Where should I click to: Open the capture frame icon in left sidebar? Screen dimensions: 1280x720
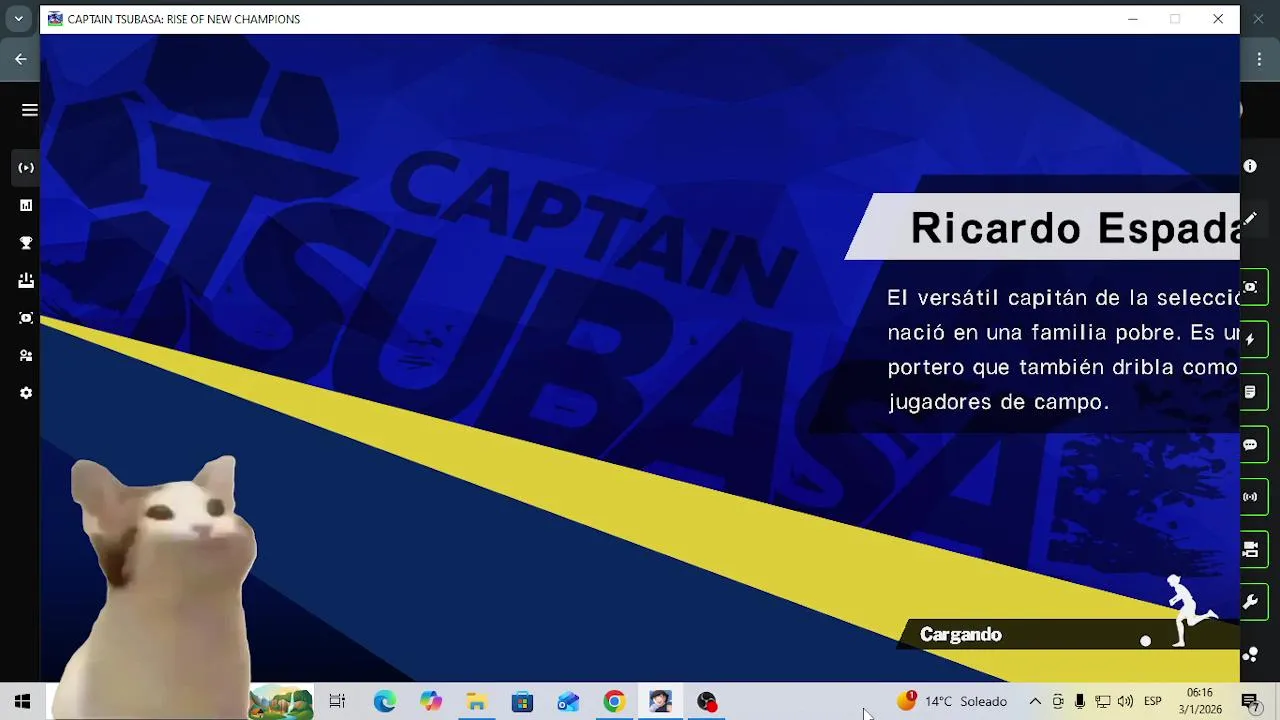click(x=26, y=318)
